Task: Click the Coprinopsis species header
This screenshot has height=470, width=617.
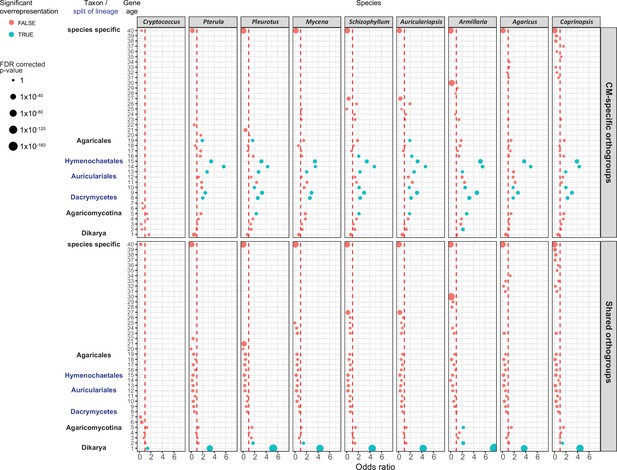Action: click(576, 22)
